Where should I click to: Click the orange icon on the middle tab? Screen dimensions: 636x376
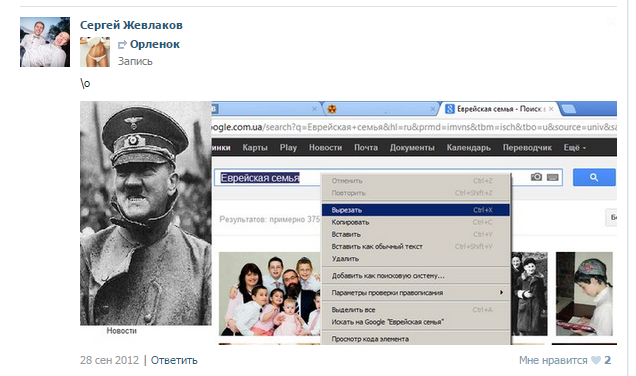[x=332, y=109]
